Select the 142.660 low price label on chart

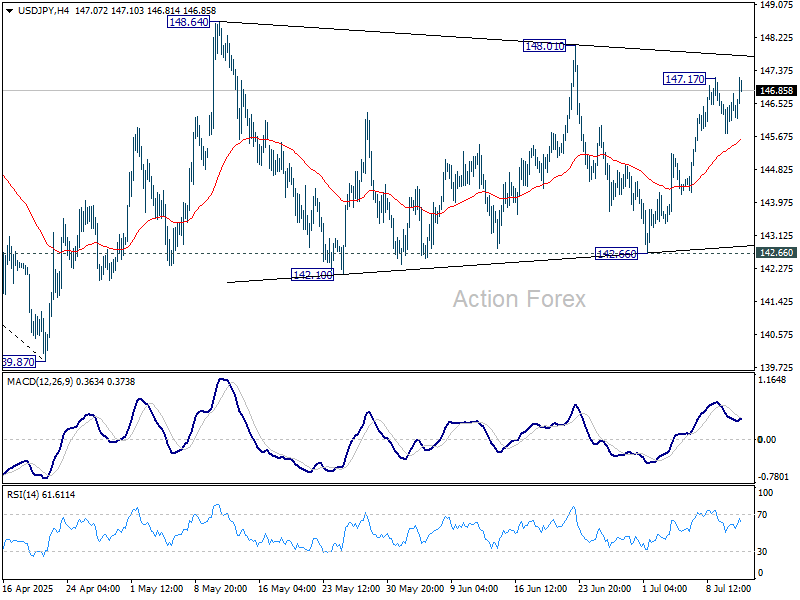pyautogui.click(x=616, y=253)
